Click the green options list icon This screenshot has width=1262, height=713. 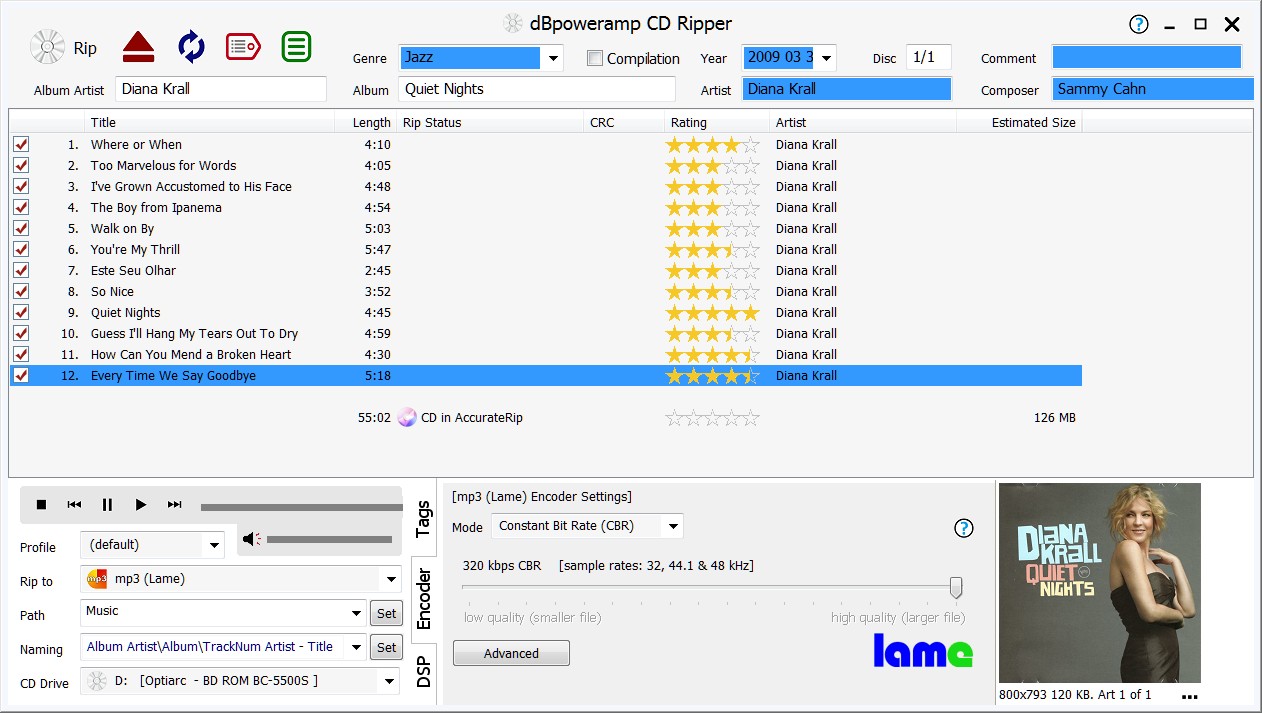click(x=296, y=47)
